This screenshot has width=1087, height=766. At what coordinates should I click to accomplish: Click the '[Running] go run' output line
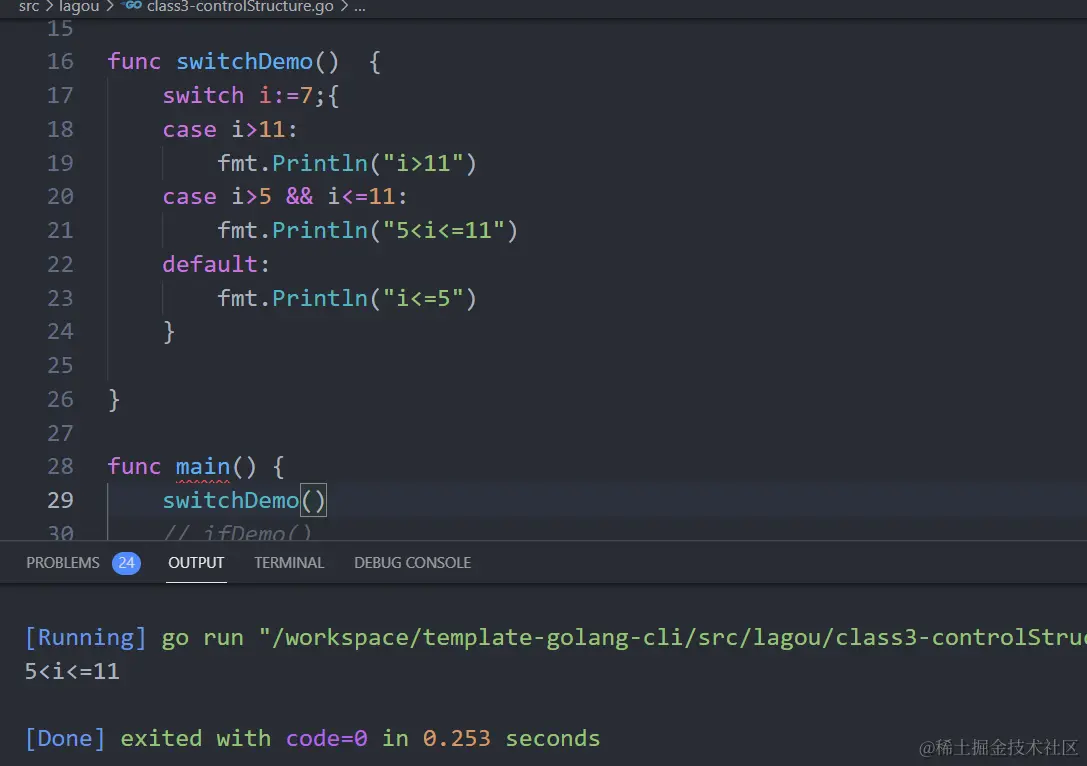coord(555,637)
